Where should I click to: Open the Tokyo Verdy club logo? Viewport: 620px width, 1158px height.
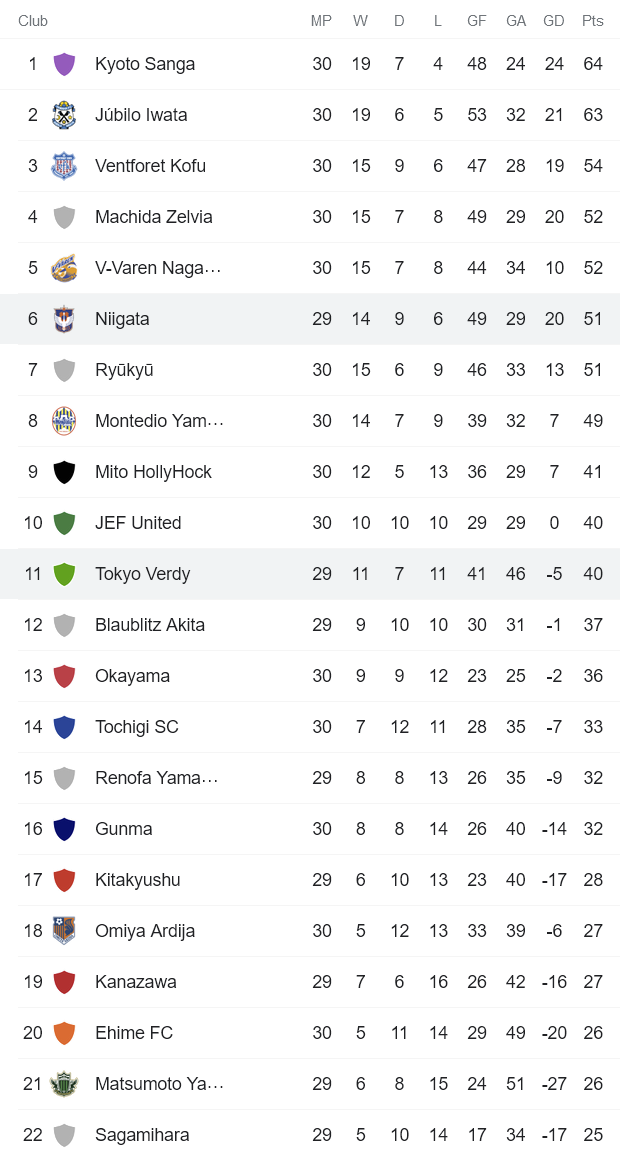60,573
